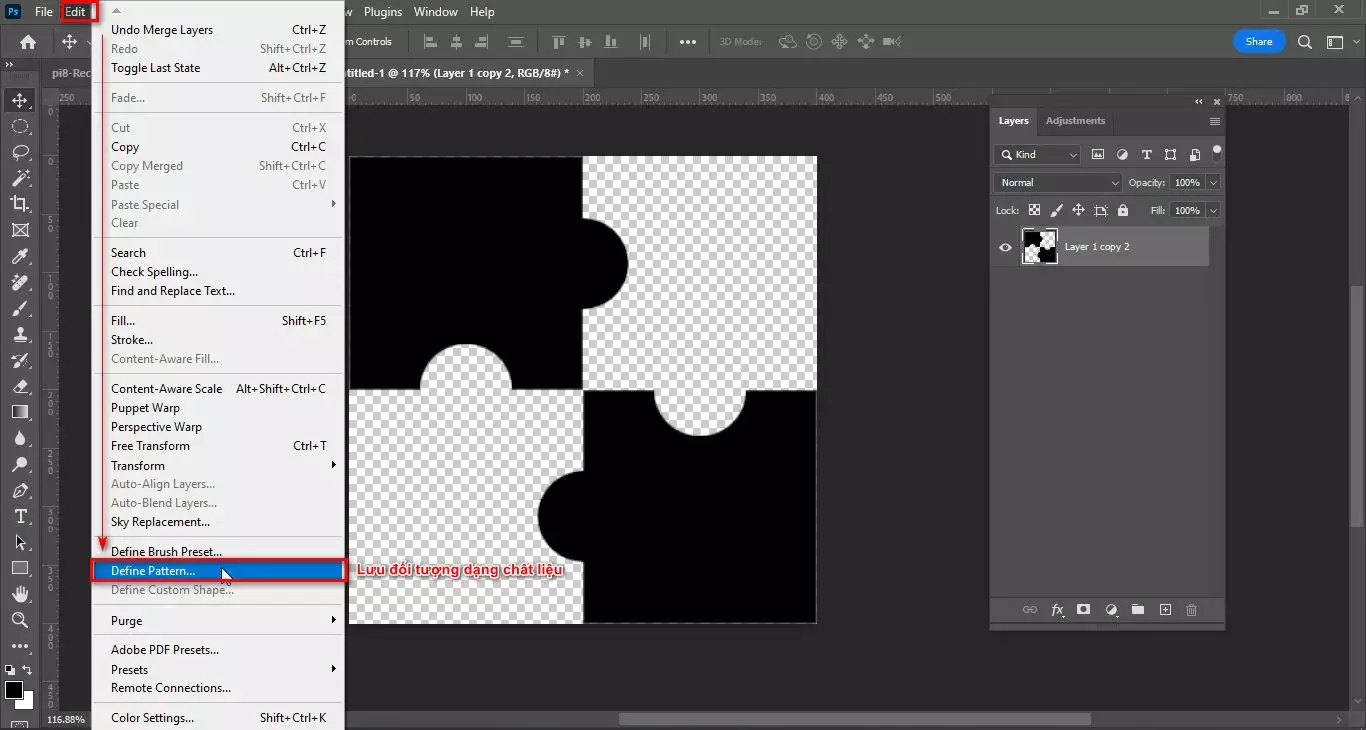The width and height of the screenshot is (1366, 730).
Task: Expand the Kind filter dropdown
Action: tap(1075, 155)
